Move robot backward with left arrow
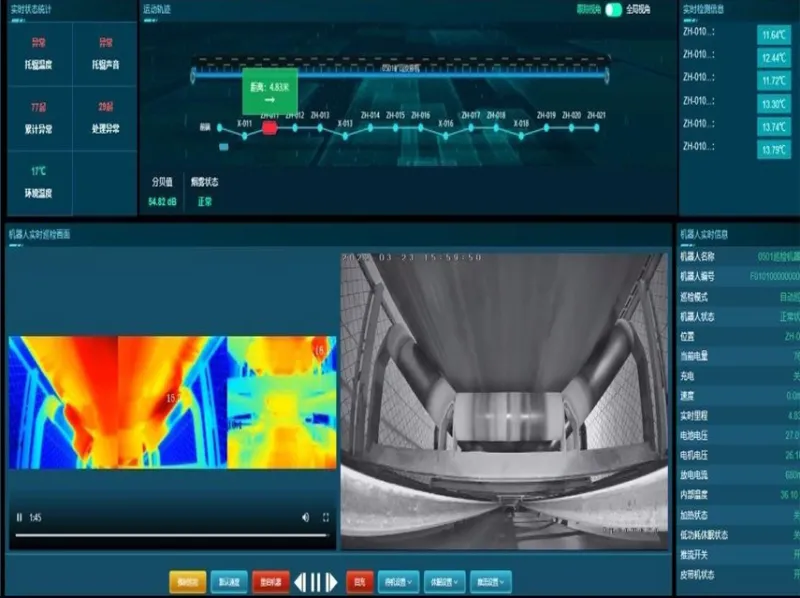The image size is (800, 598). click(300, 582)
